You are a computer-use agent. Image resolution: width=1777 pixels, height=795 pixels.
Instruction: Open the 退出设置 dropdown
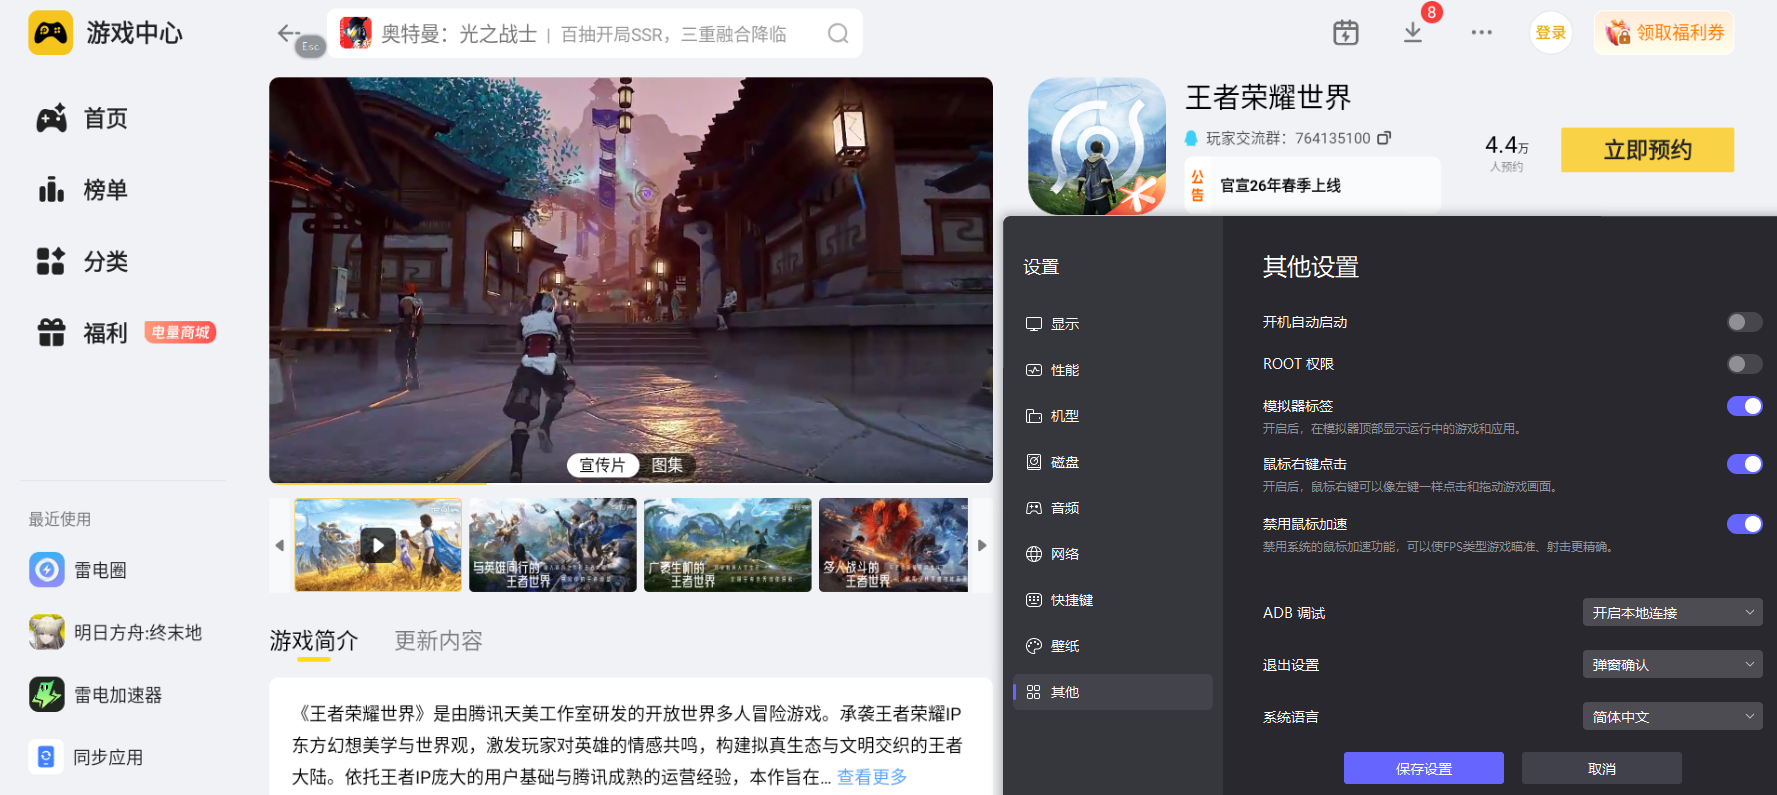point(1672,665)
